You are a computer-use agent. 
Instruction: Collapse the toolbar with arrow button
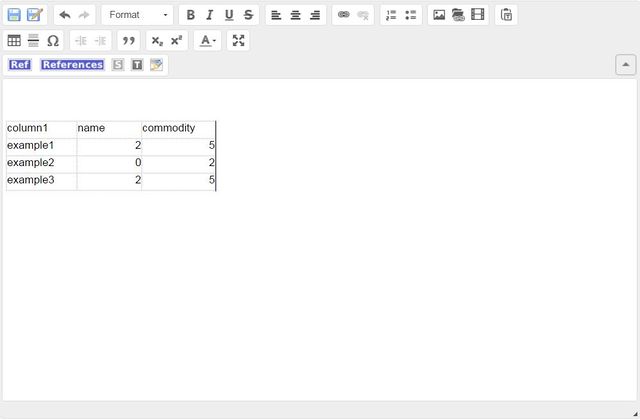coord(625,65)
